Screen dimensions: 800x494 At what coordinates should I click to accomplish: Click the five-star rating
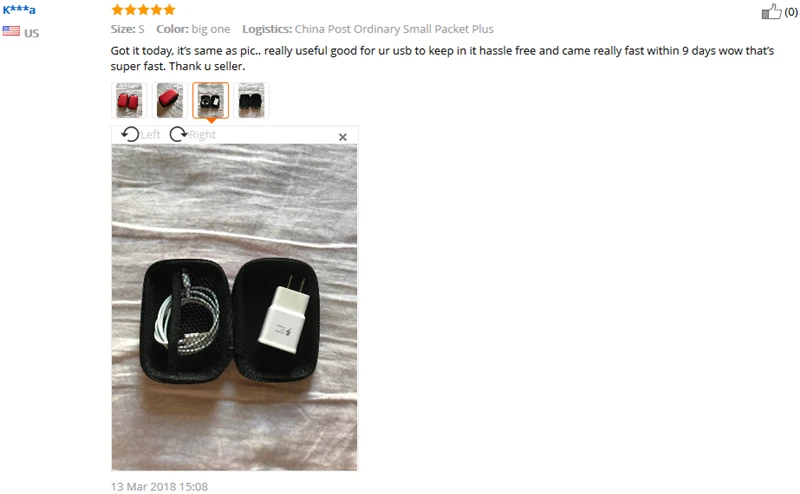[x=143, y=10]
